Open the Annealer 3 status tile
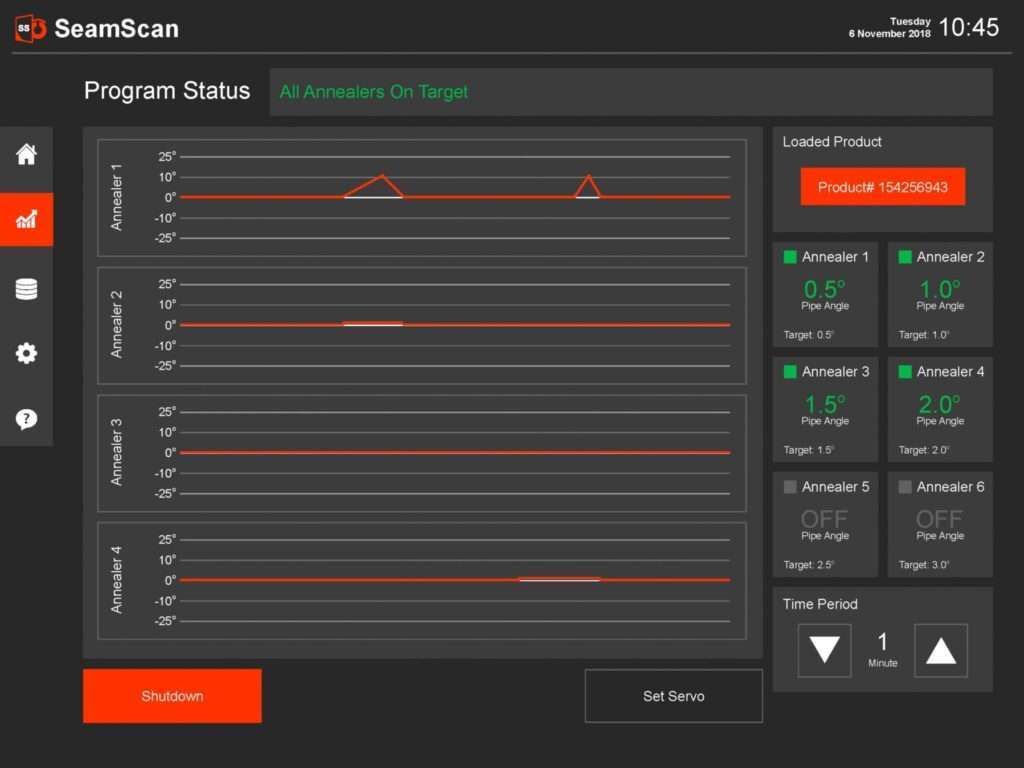 pyautogui.click(x=825, y=409)
